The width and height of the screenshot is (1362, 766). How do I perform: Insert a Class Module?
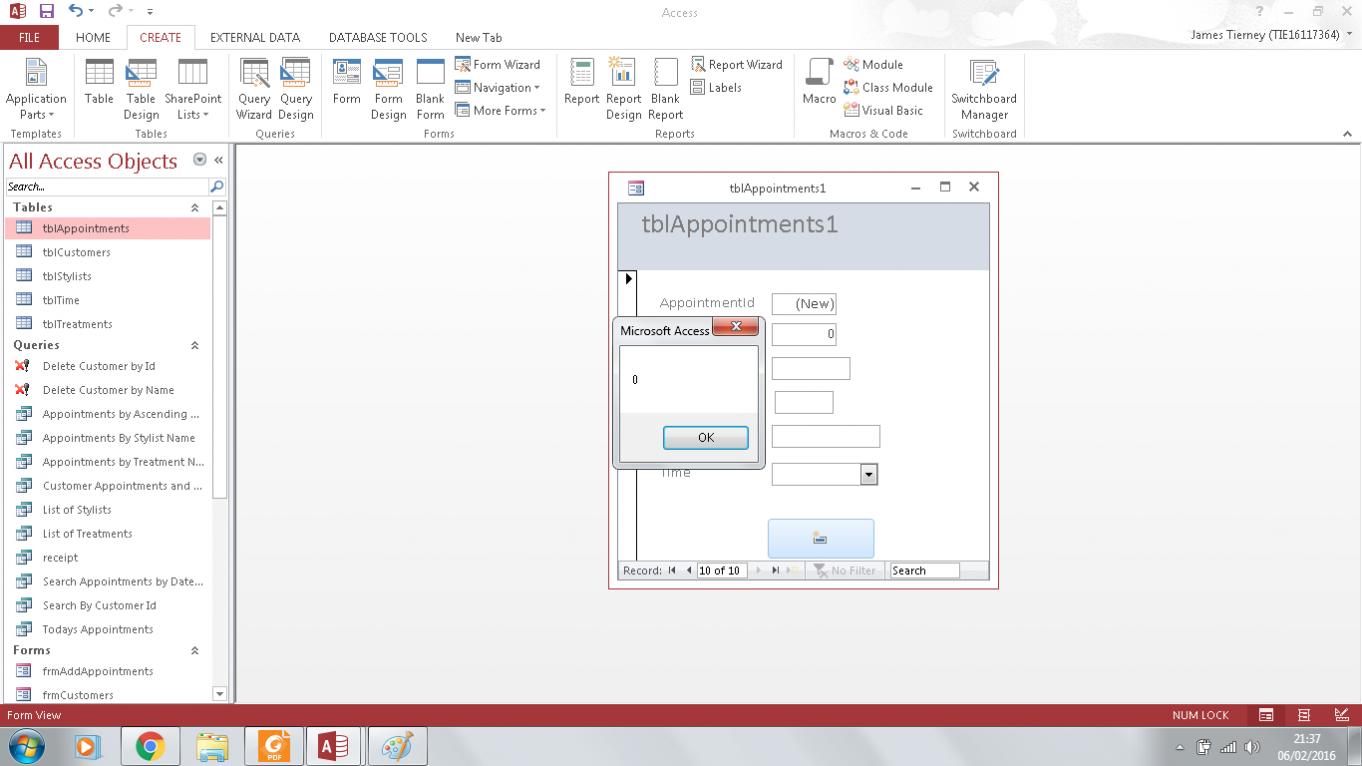point(888,87)
